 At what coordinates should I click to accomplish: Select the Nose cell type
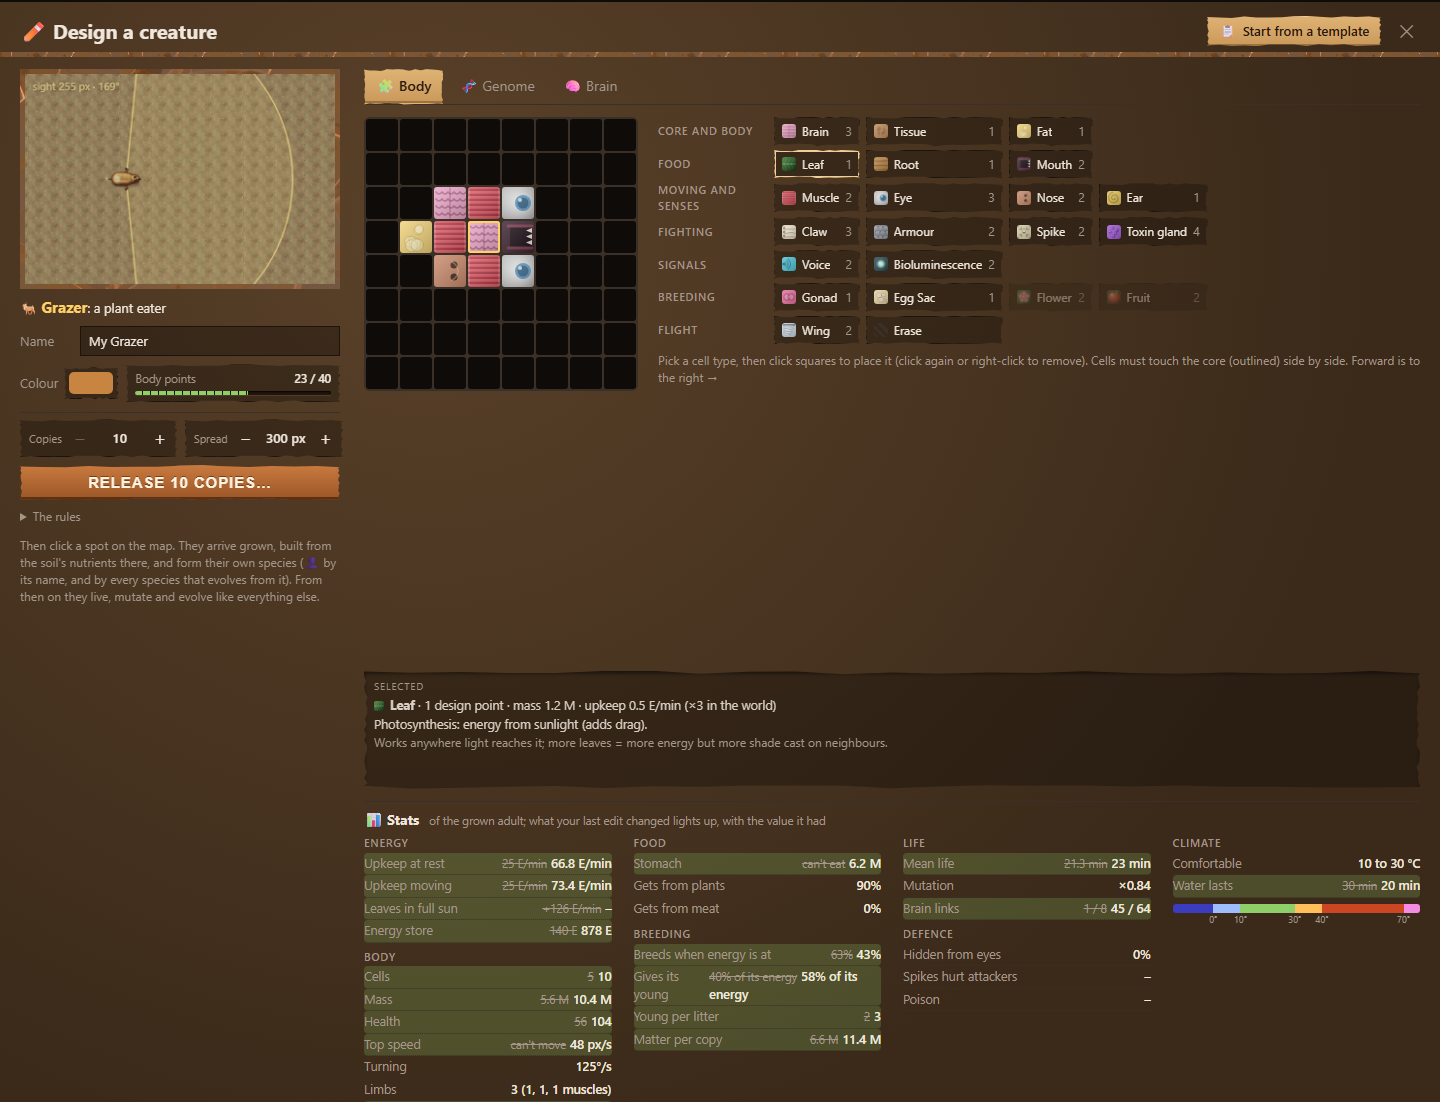[x=1049, y=198]
